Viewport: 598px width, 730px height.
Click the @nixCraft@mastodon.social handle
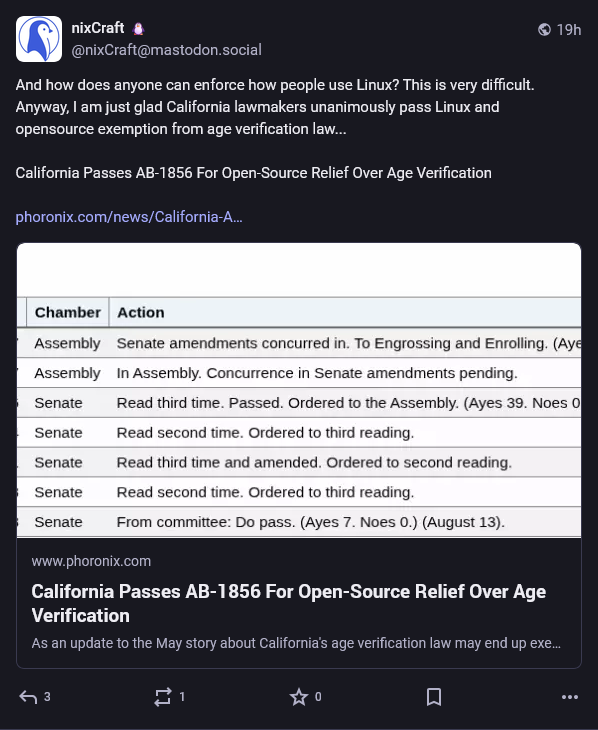click(x=166, y=50)
